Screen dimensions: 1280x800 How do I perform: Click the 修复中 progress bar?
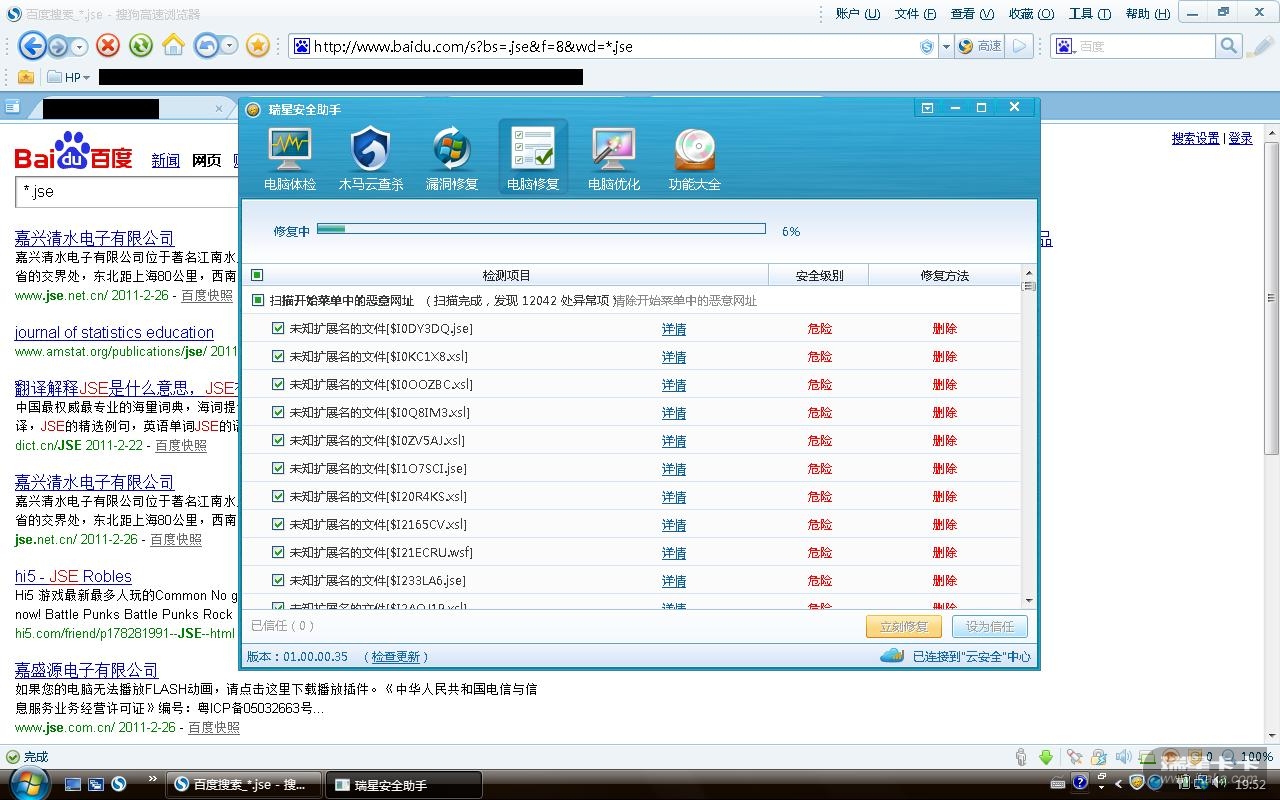(x=541, y=230)
